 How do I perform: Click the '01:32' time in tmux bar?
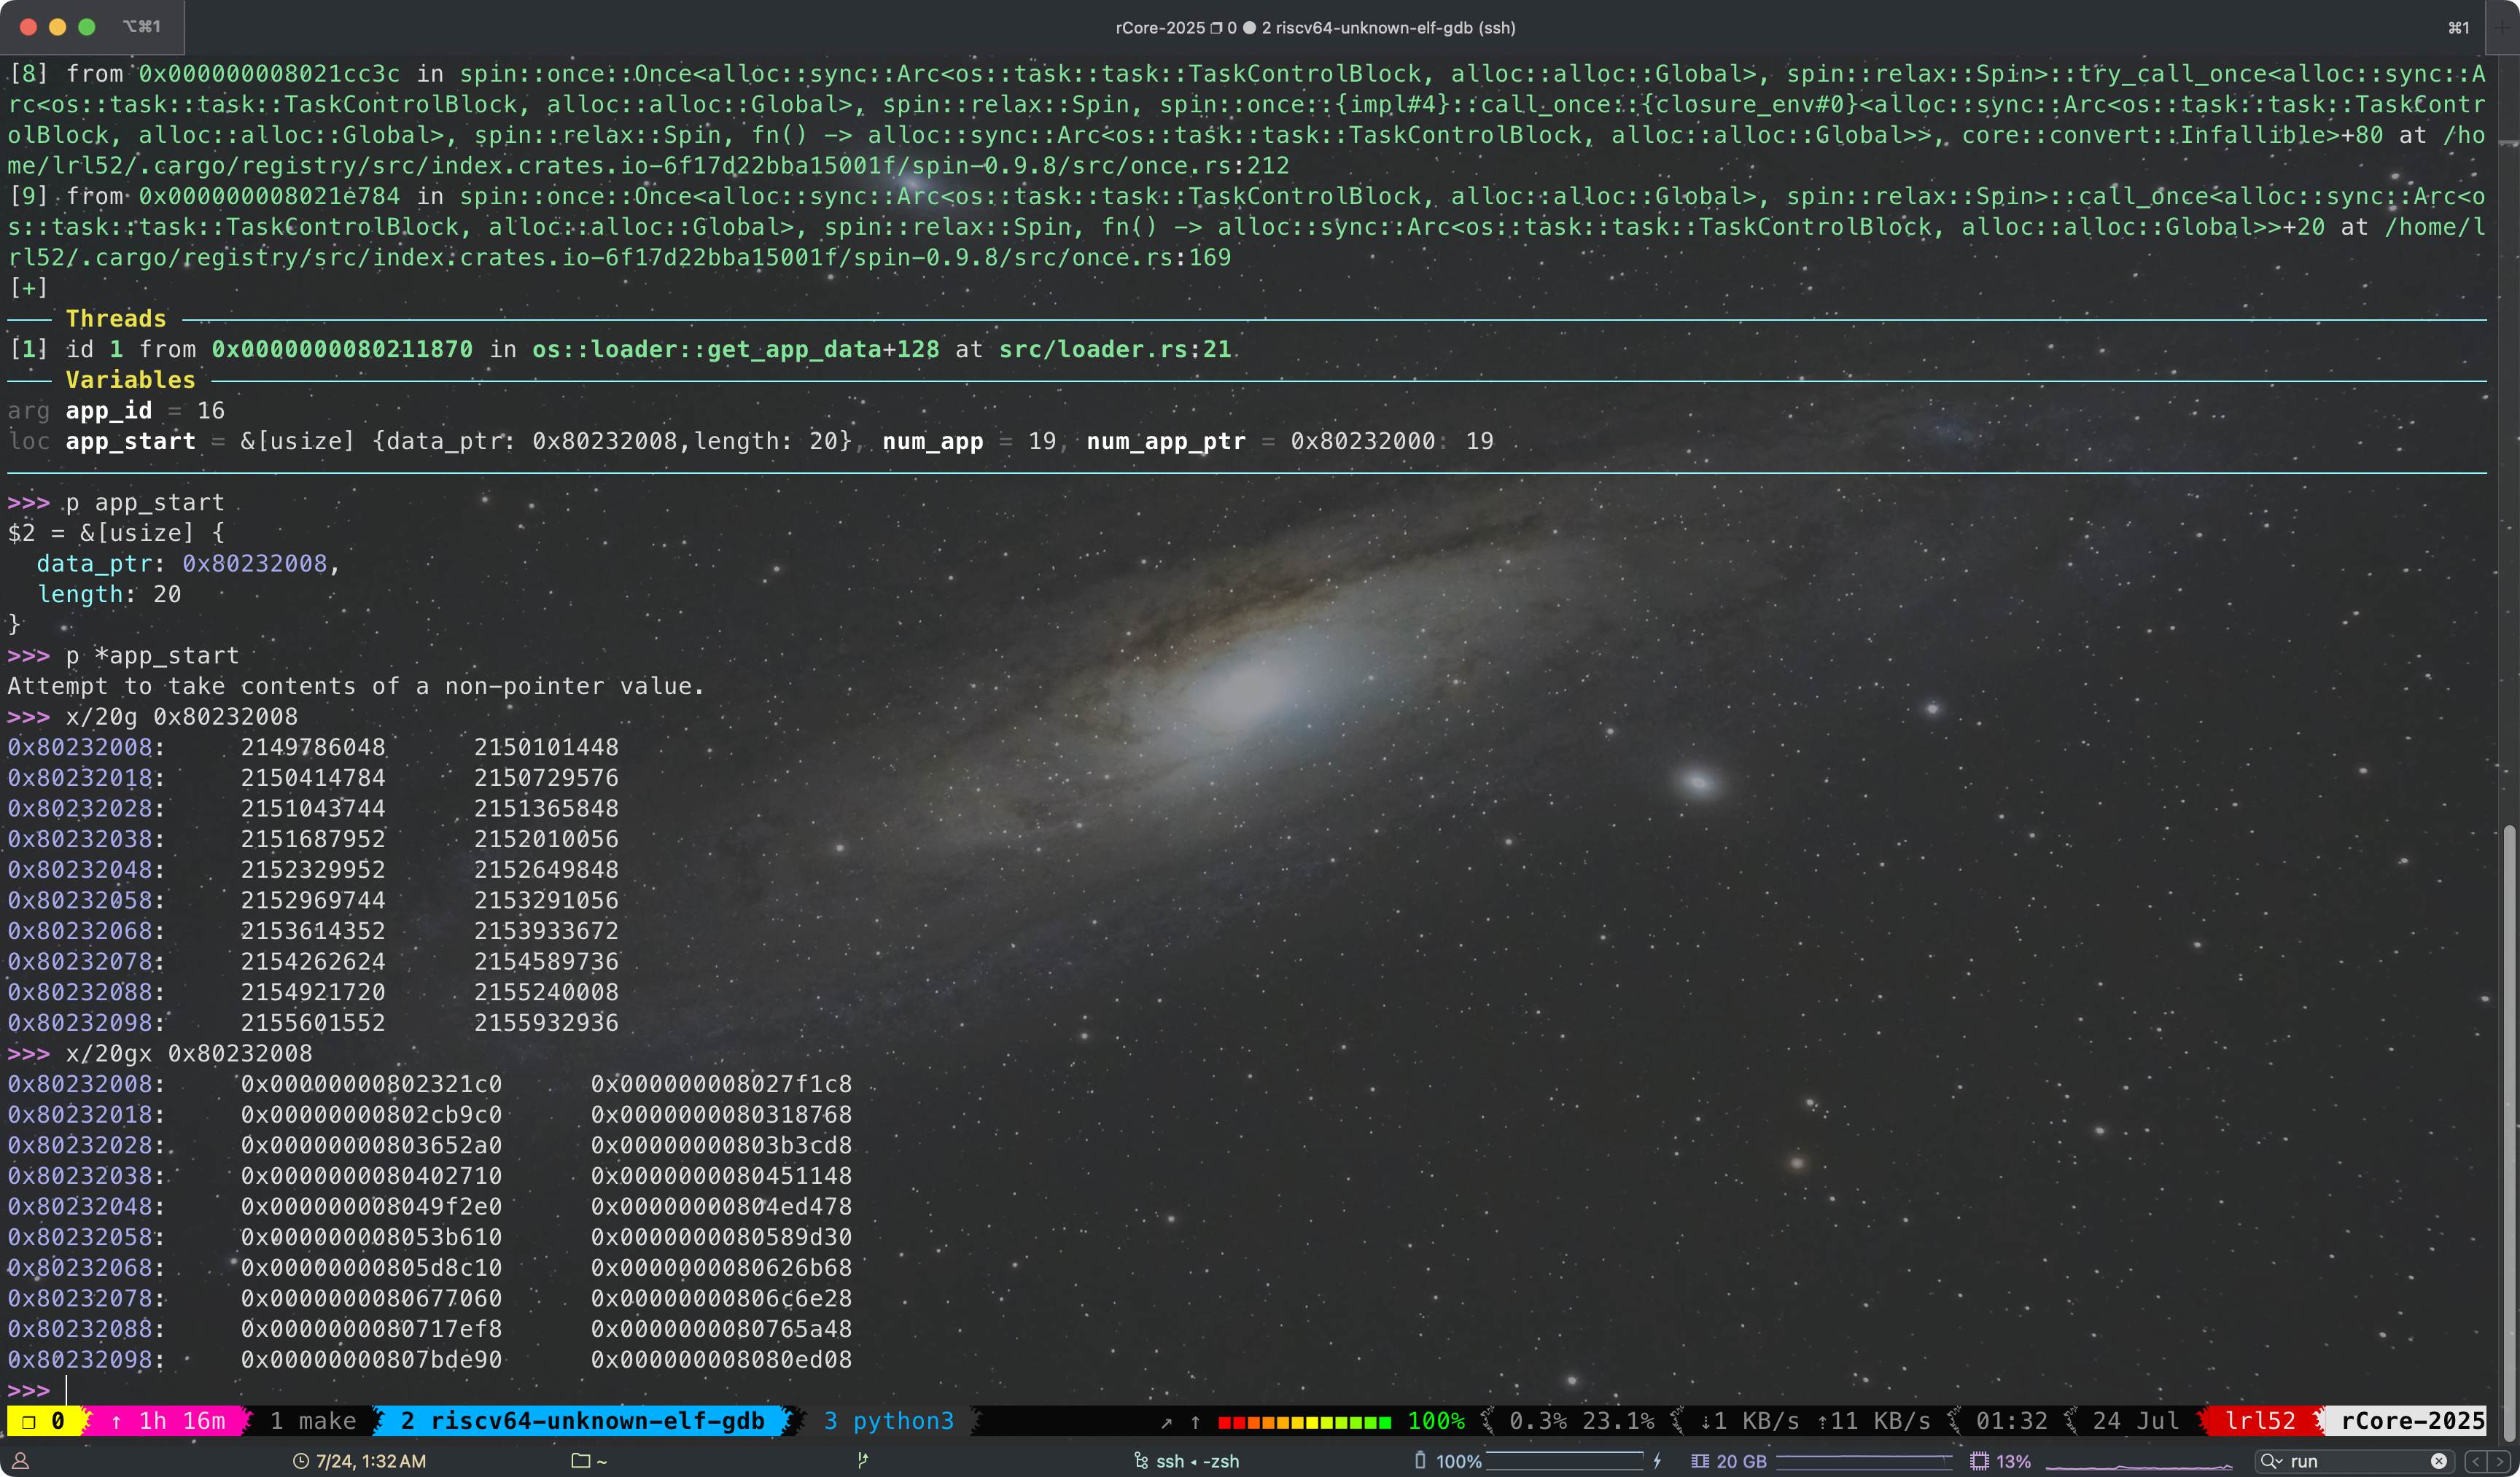[x=2011, y=1421]
